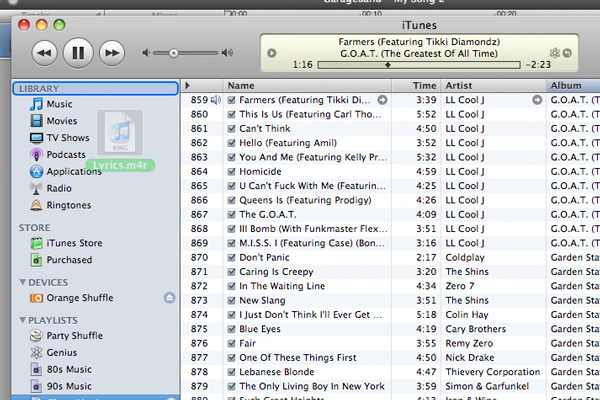This screenshot has height=400, width=600.
Task: Uncheck the This Is Us track checkbox
Action: pos(231,114)
